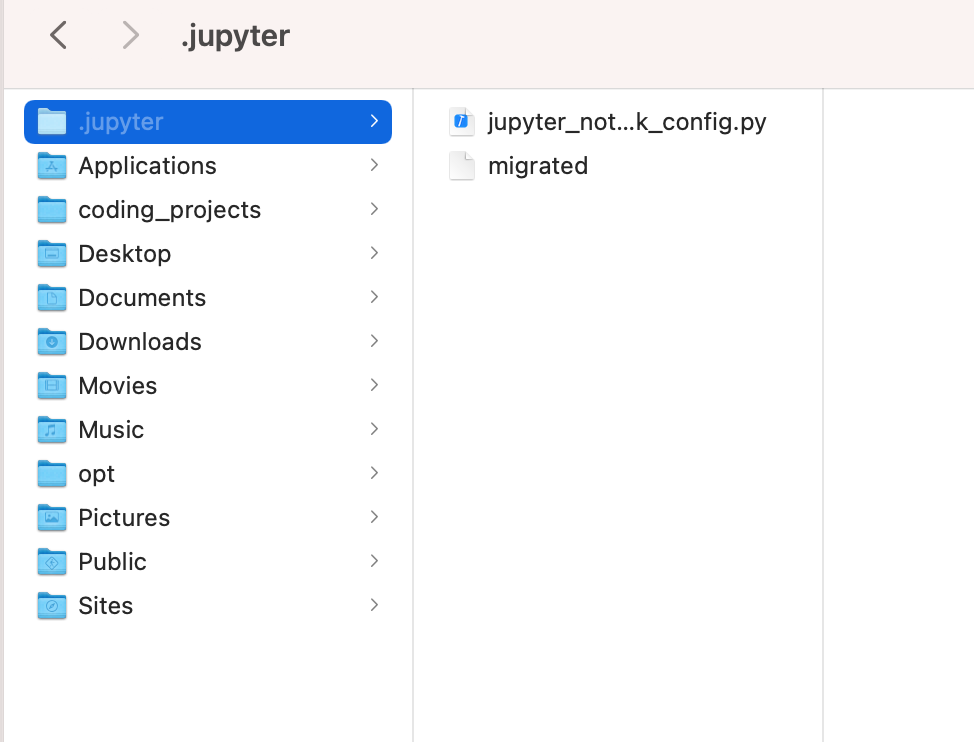
Task: Expand the Movies row chevron
Action: 374,386
